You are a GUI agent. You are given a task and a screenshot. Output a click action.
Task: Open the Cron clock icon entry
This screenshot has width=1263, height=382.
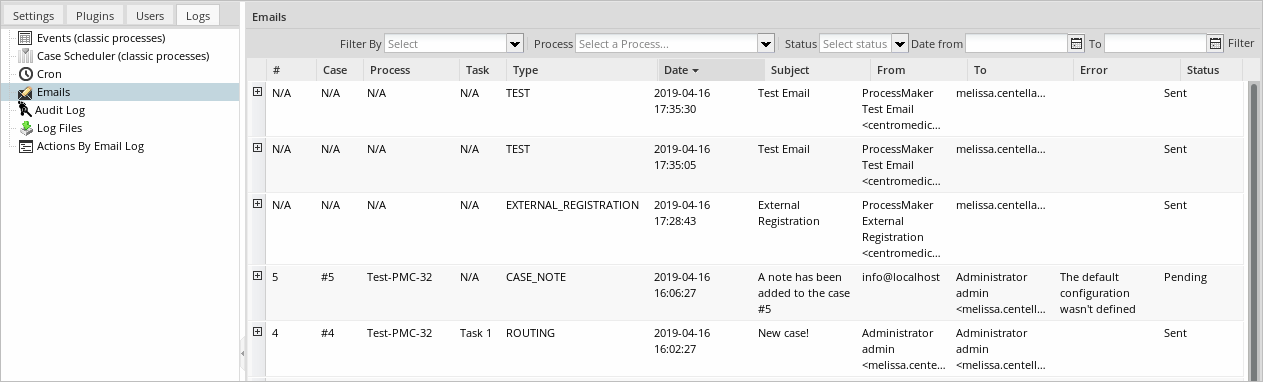(x=26, y=74)
